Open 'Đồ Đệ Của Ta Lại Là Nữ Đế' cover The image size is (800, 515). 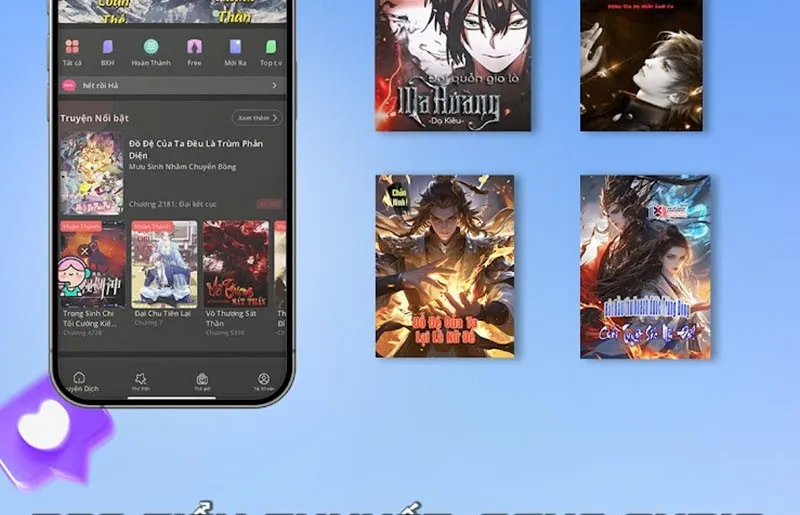pos(445,266)
